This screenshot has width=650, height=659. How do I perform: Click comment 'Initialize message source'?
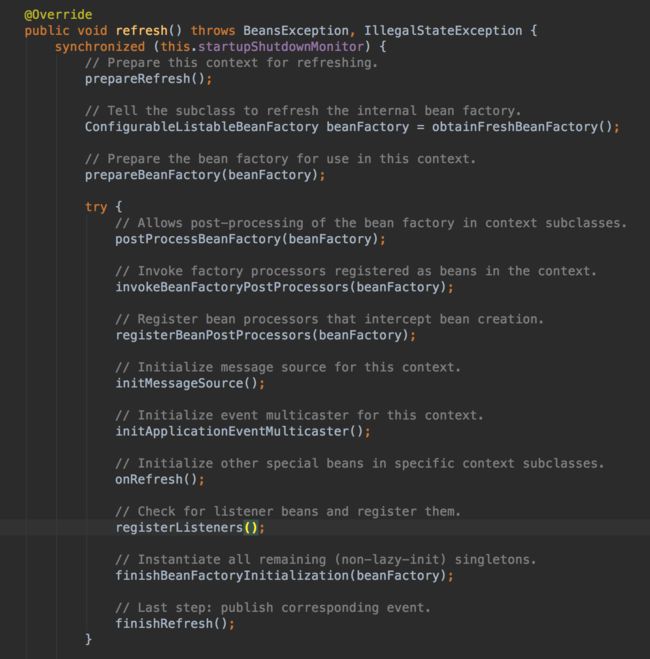click(288, 367)
